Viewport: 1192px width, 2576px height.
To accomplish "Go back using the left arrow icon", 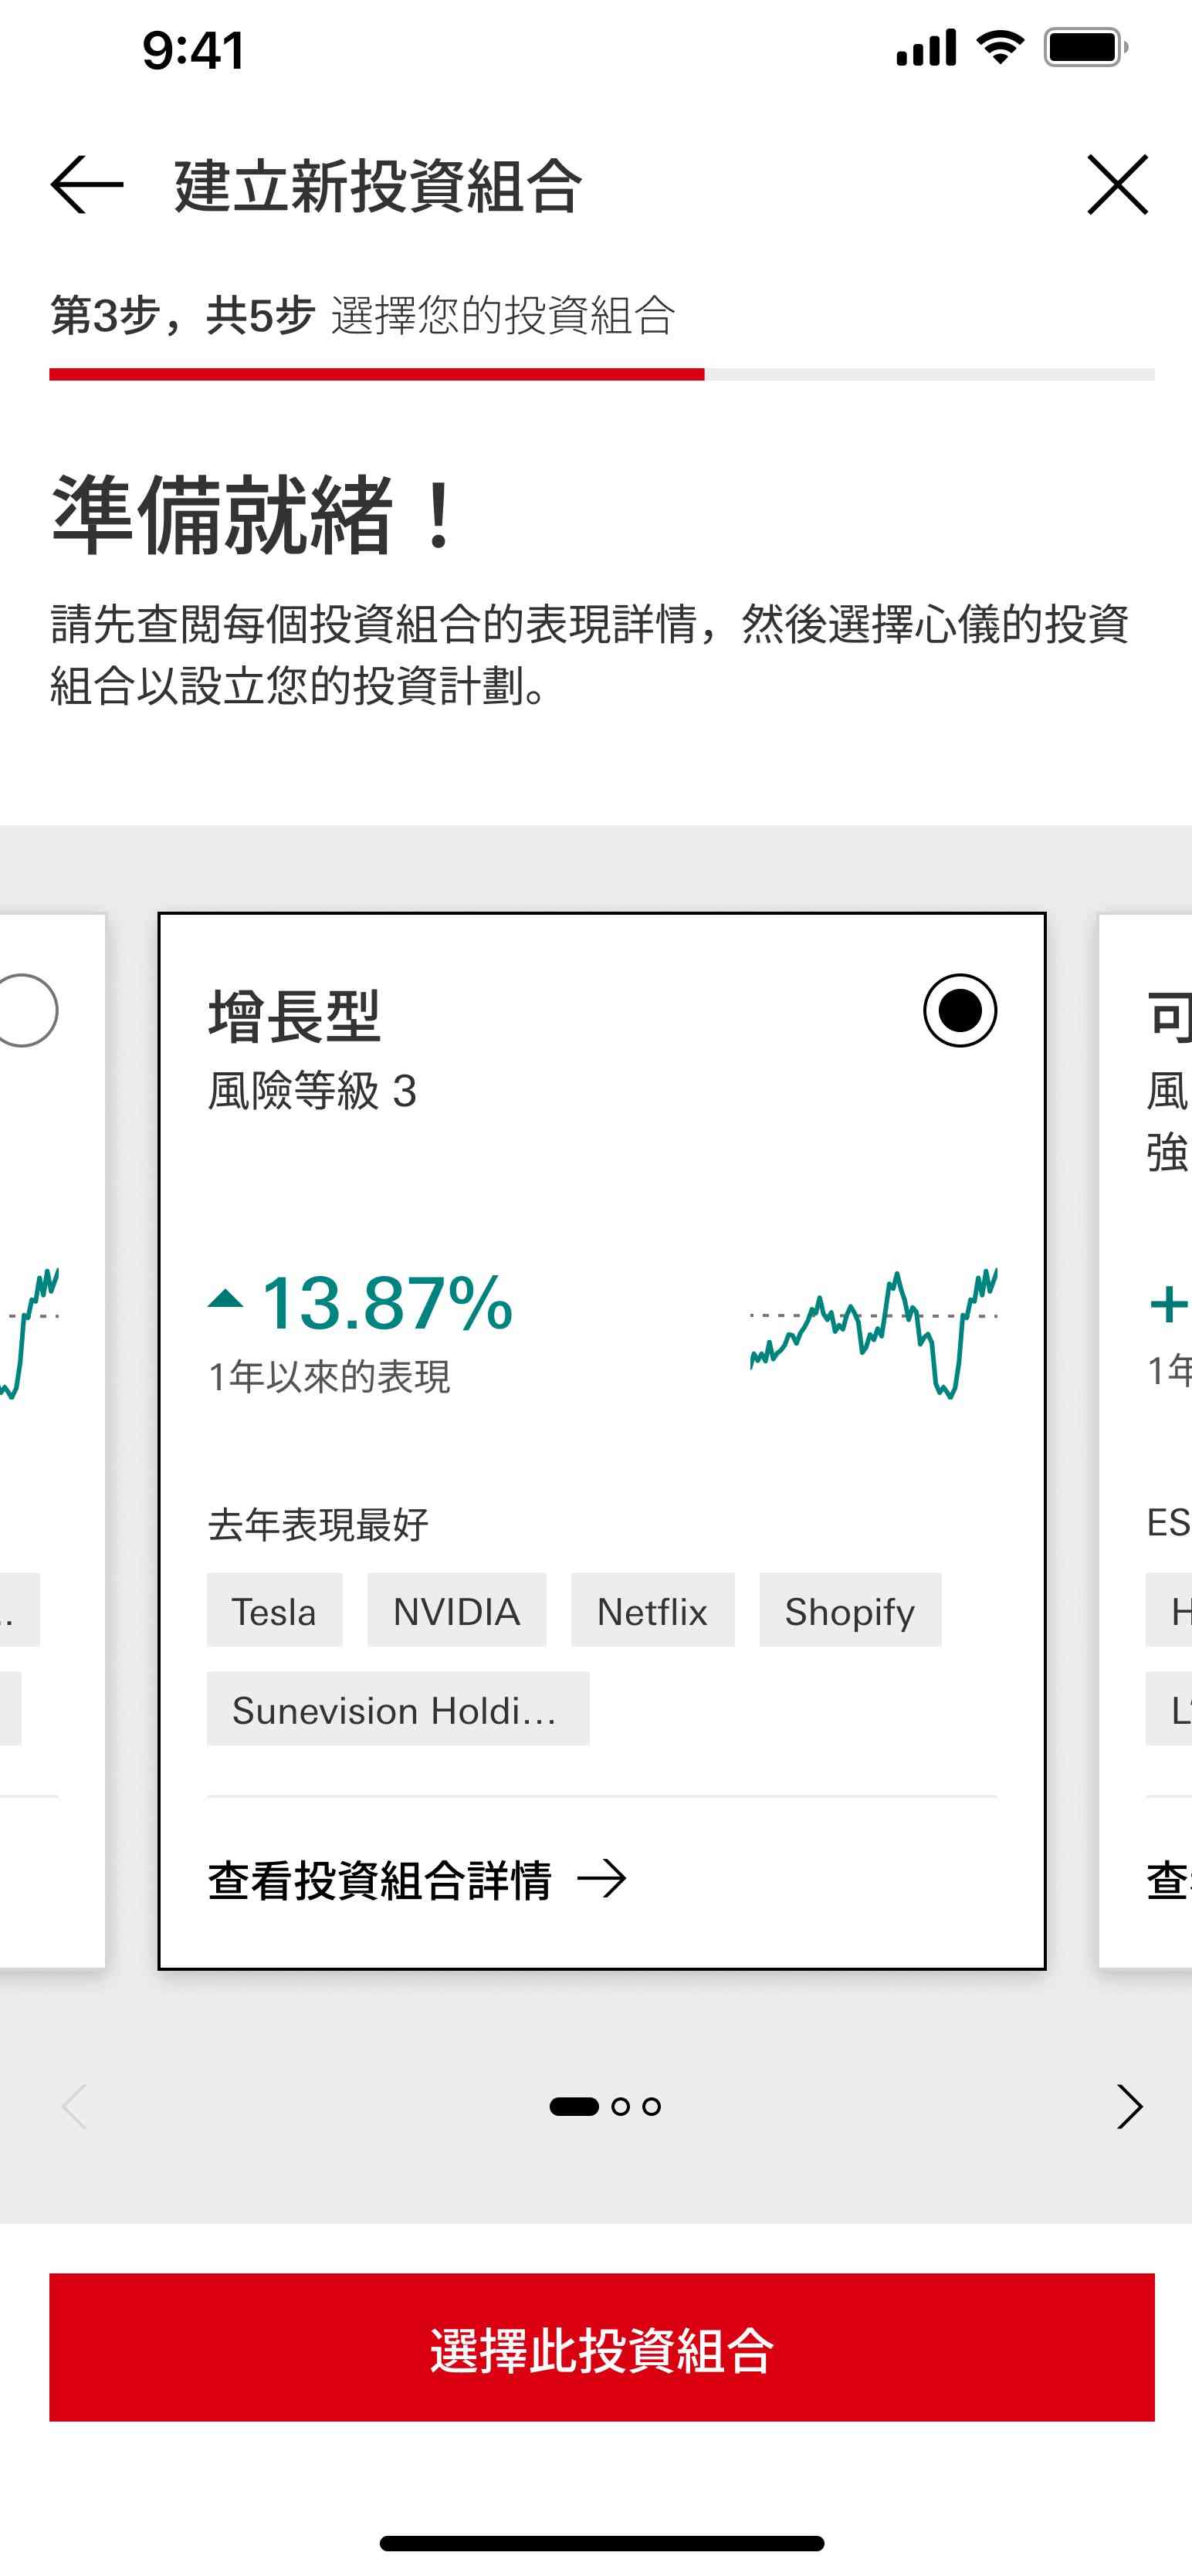I will click(87, 185).
